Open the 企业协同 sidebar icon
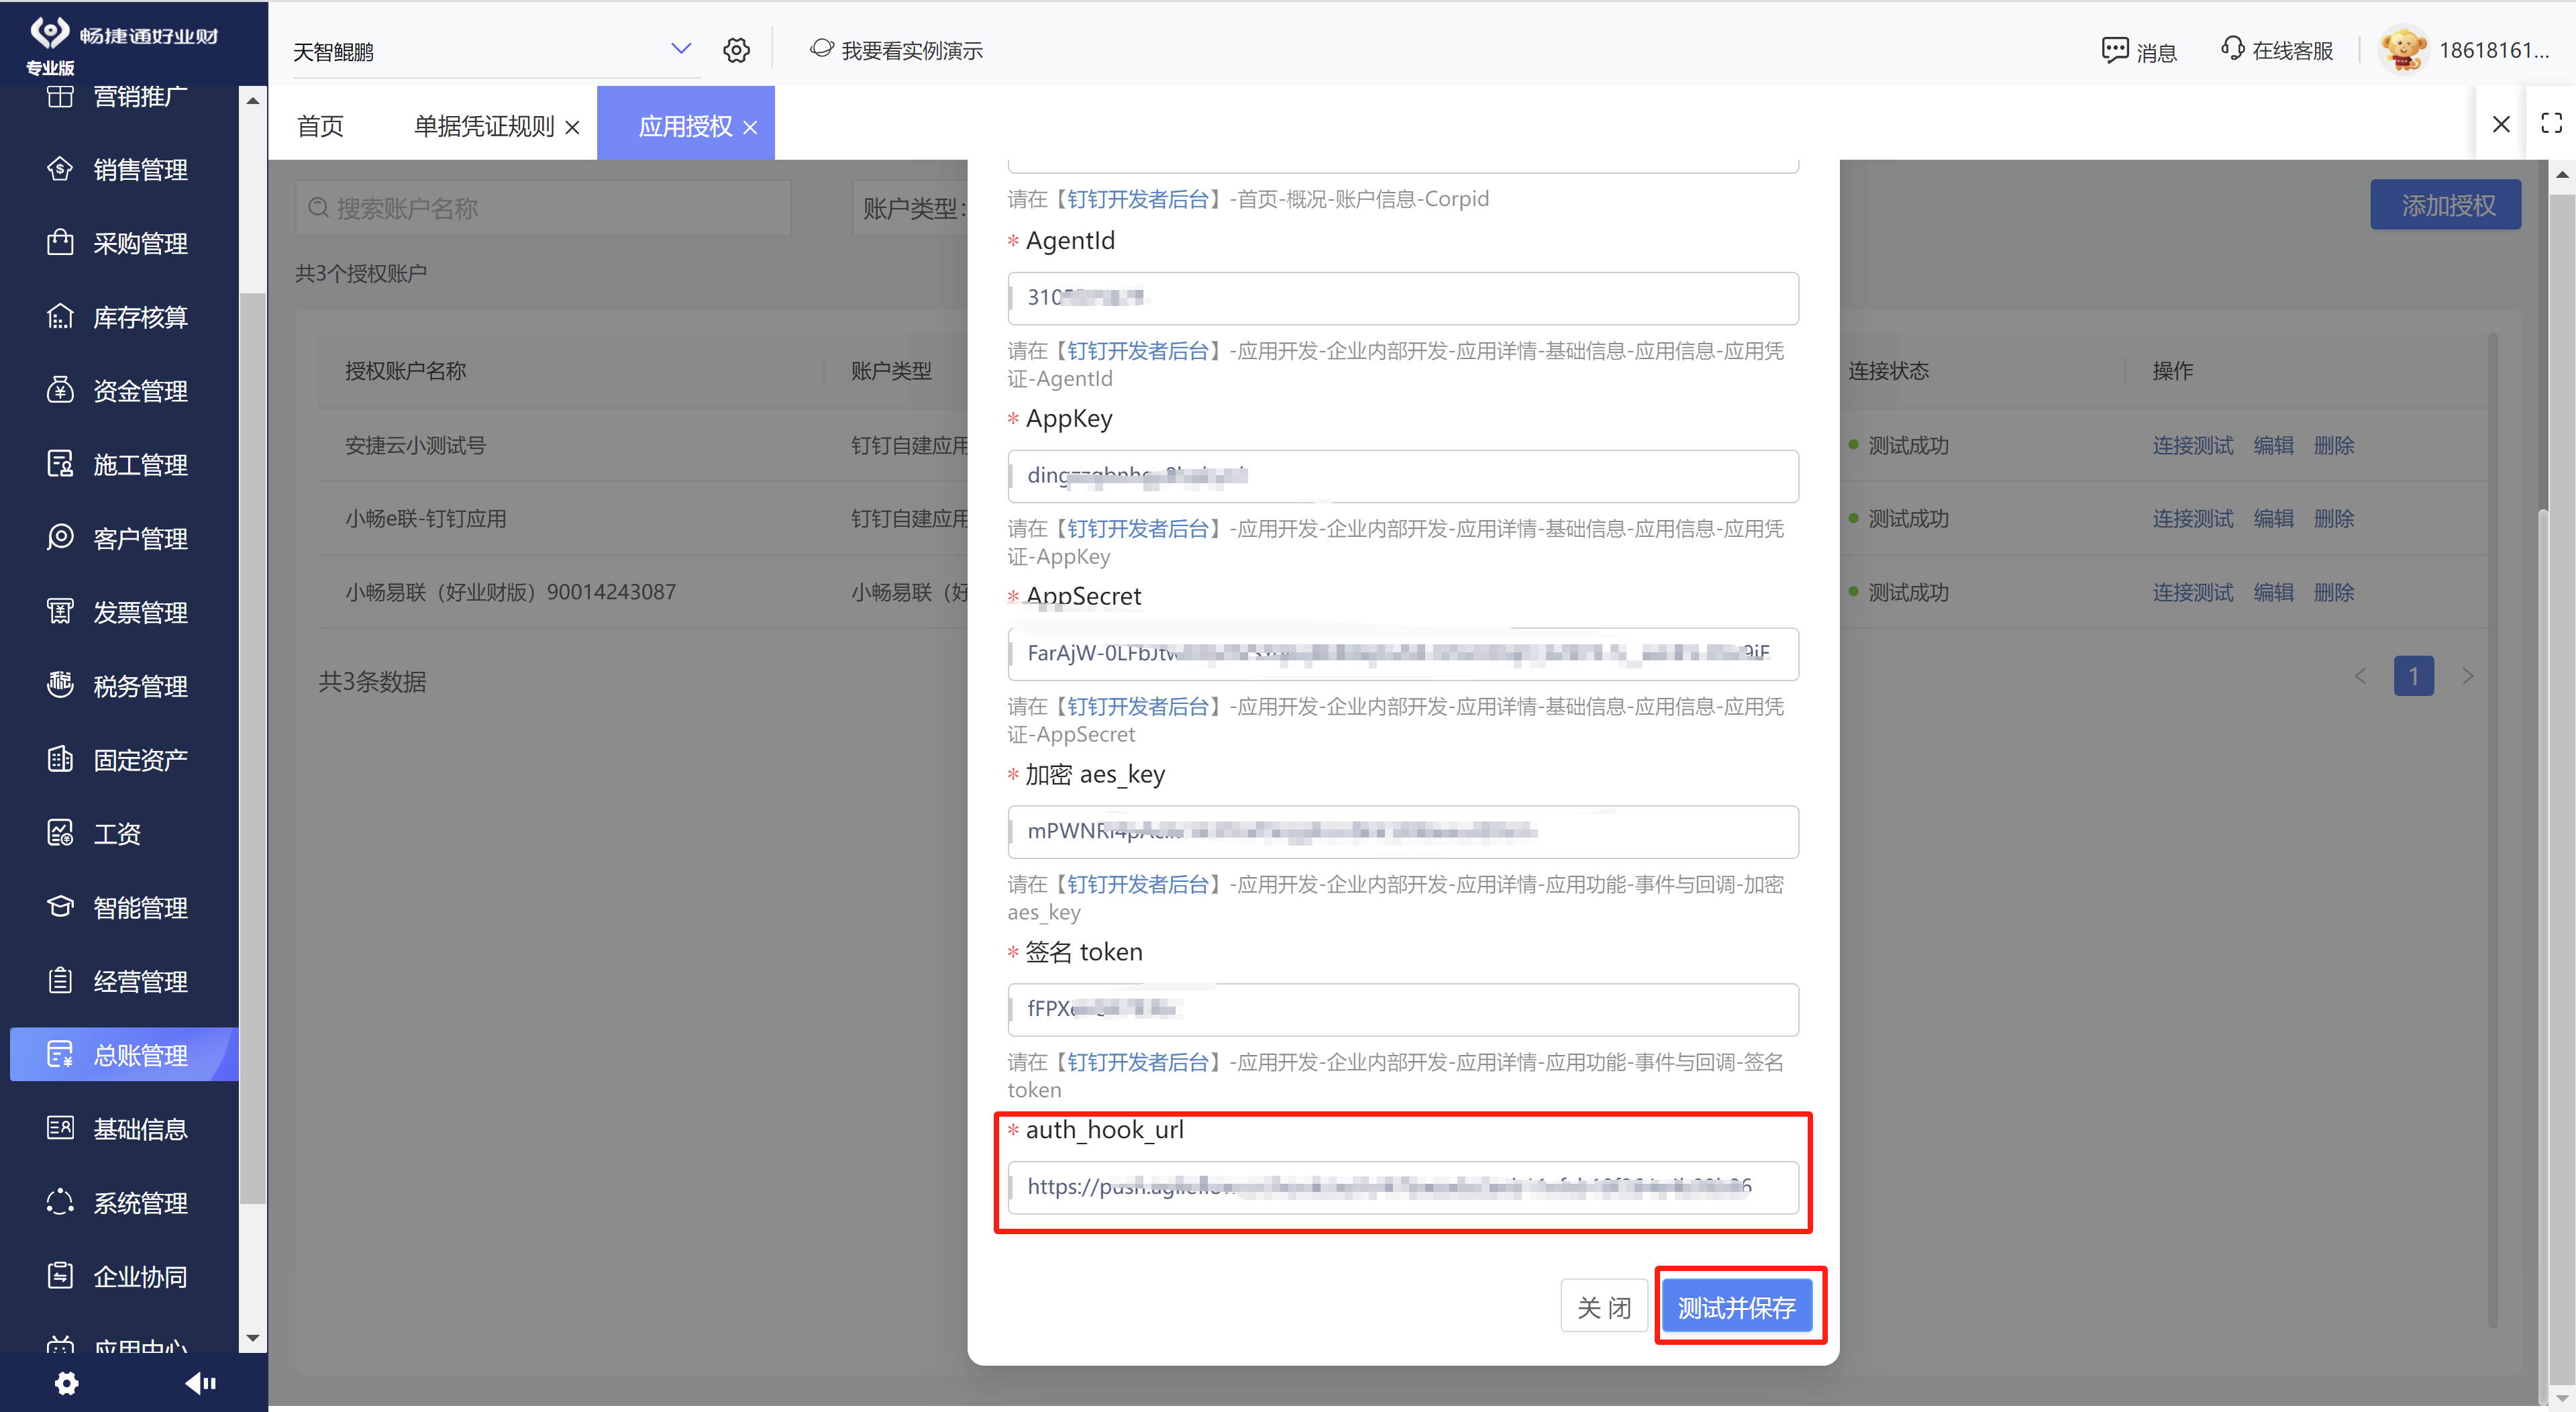Image resolution: width=2576 pixels, height=1412 pixels. (60, 1276)
